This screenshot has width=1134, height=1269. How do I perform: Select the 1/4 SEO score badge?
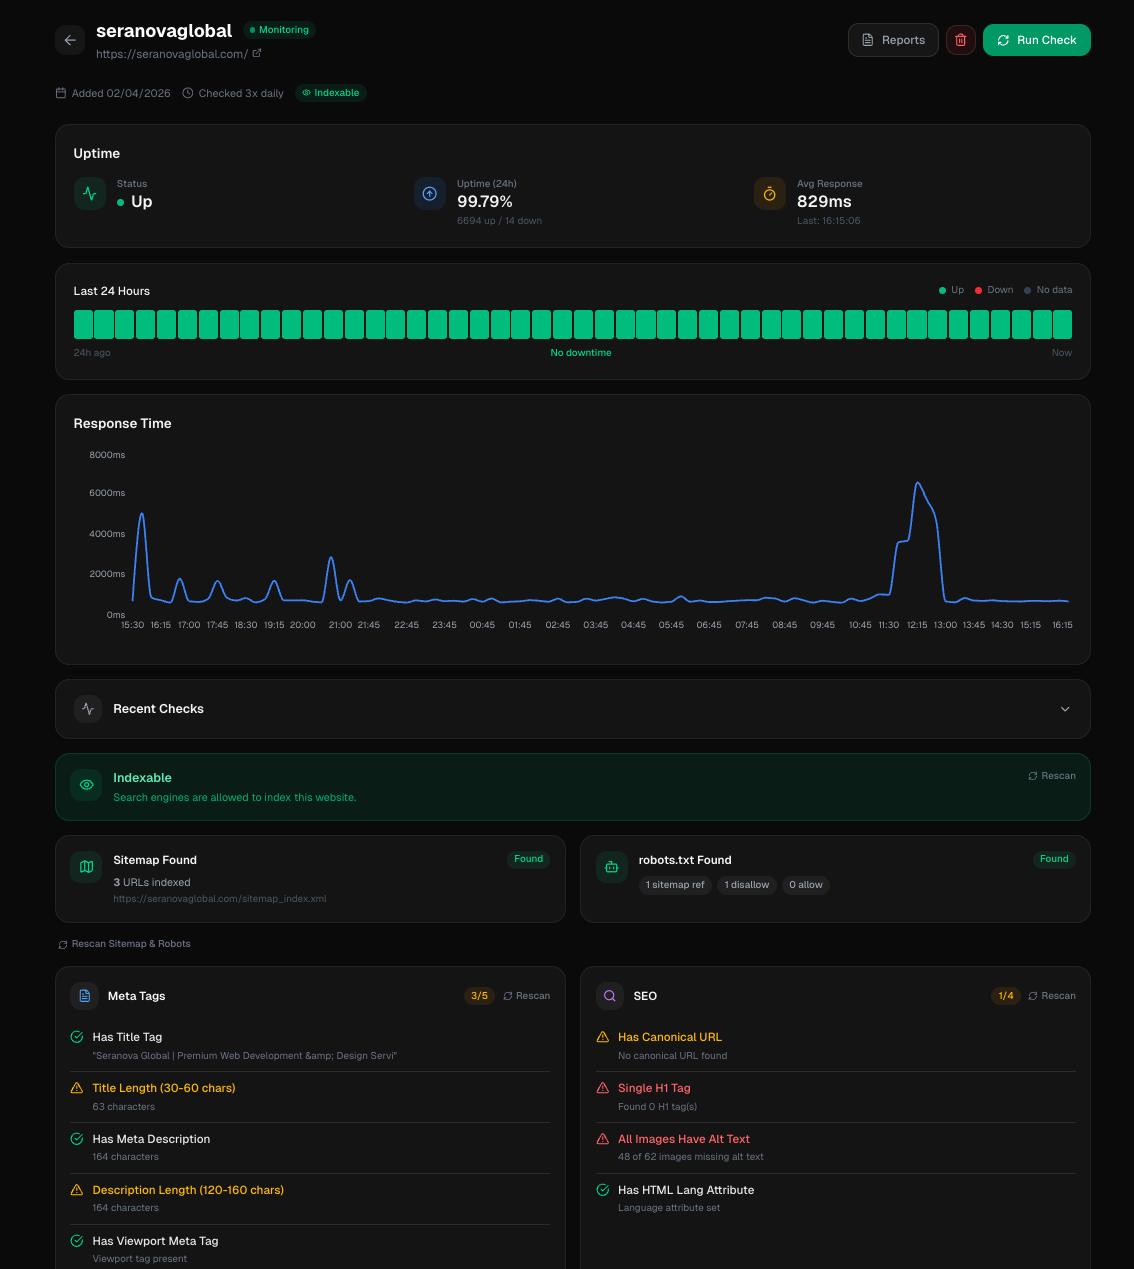[x=1006, y=996]
